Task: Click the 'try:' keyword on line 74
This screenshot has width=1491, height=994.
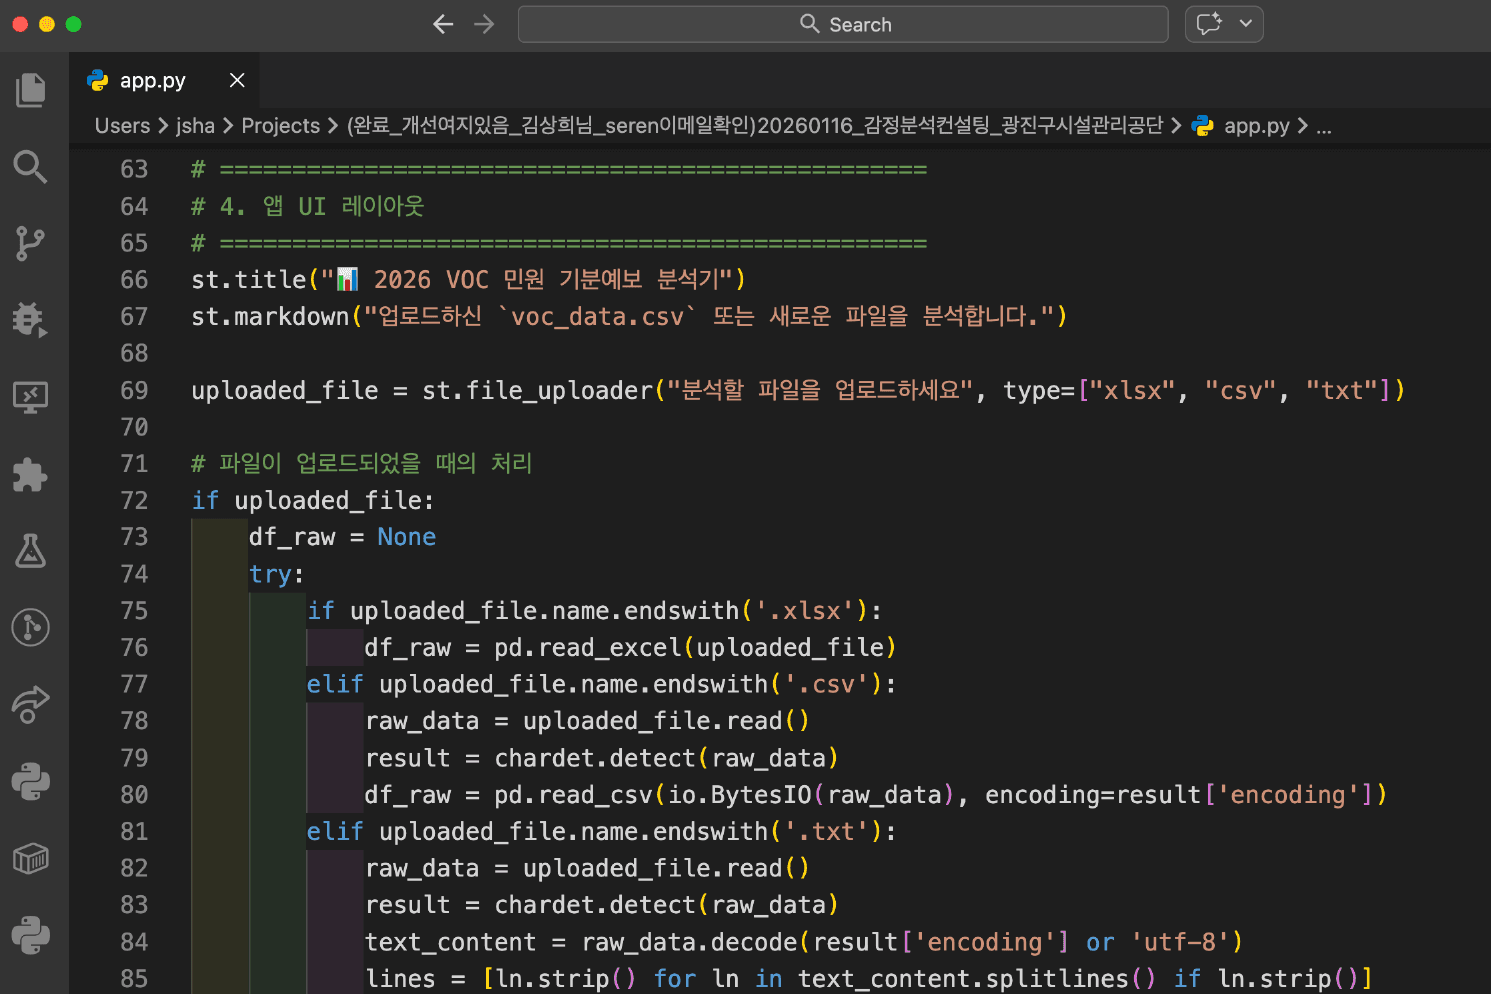Action: [x=276, y=574]
